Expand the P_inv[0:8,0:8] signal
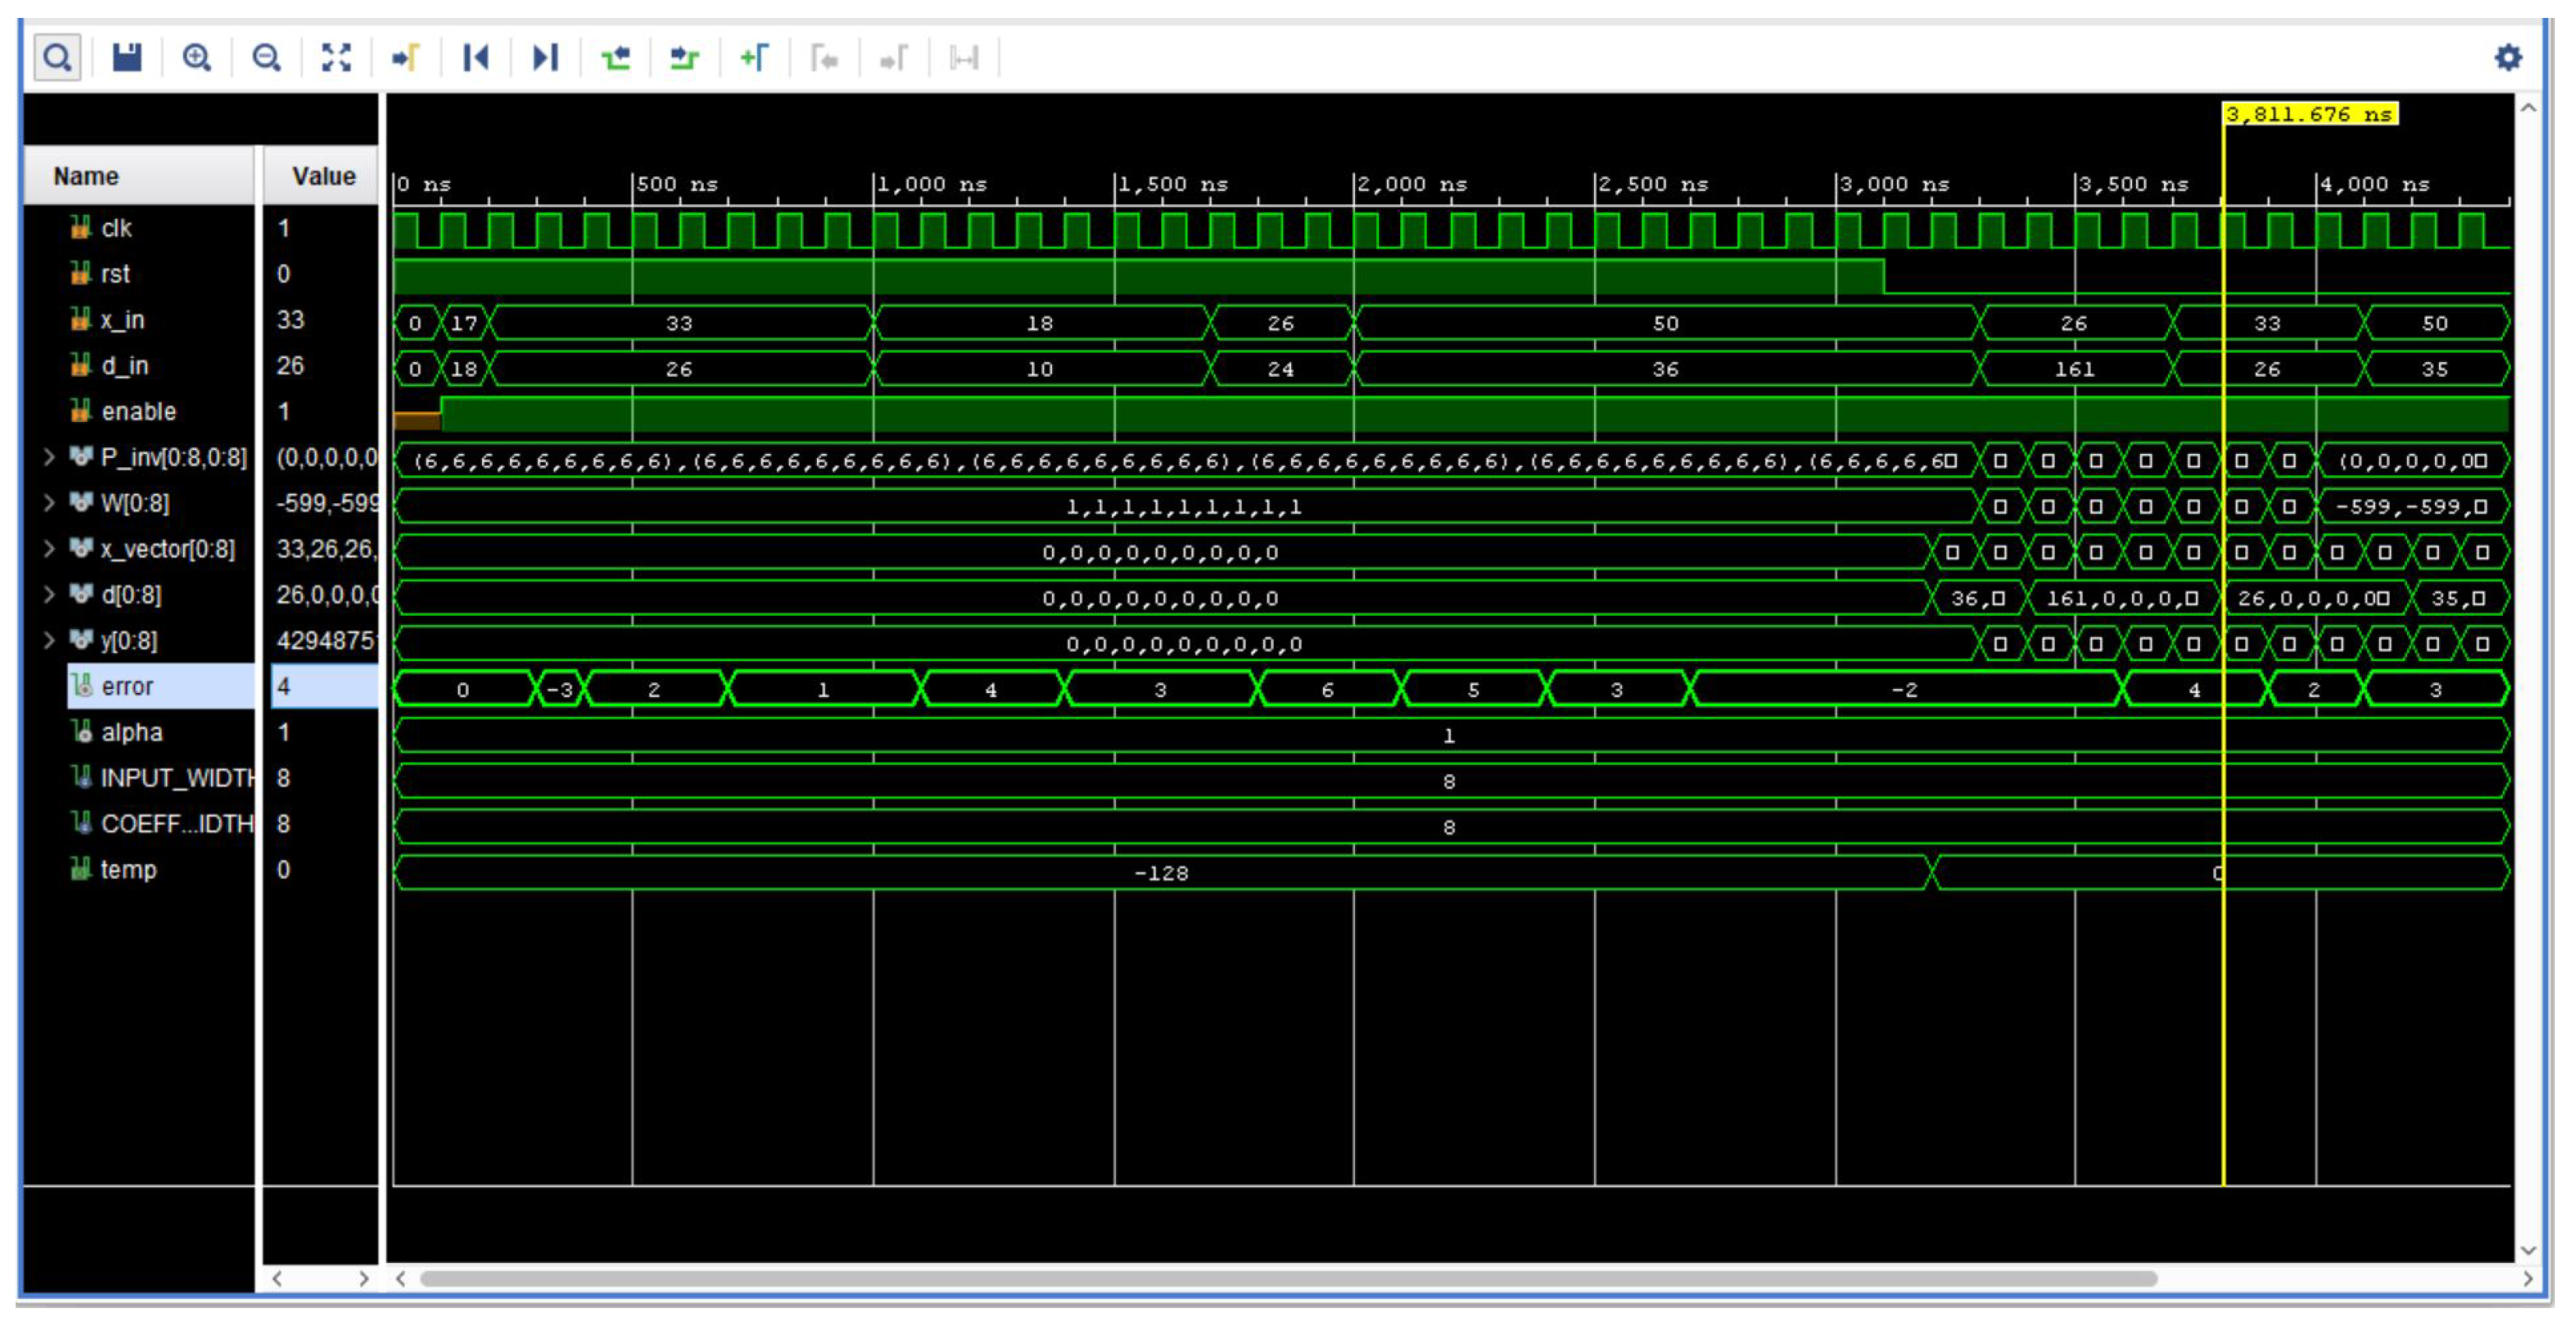Screen dimensions: 2576x1326 [x=48, y=457]
